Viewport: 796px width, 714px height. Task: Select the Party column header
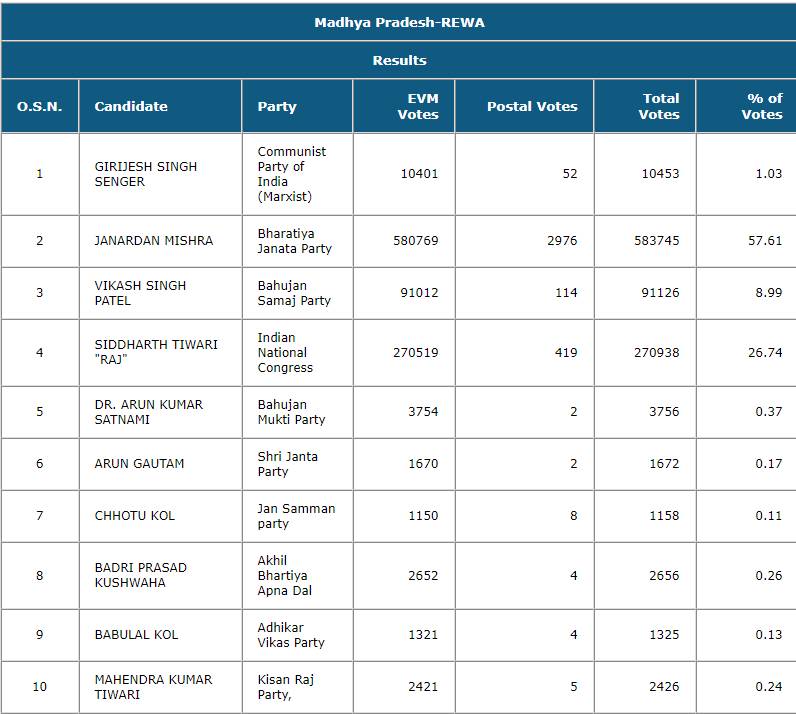click(x=277, y=106)
